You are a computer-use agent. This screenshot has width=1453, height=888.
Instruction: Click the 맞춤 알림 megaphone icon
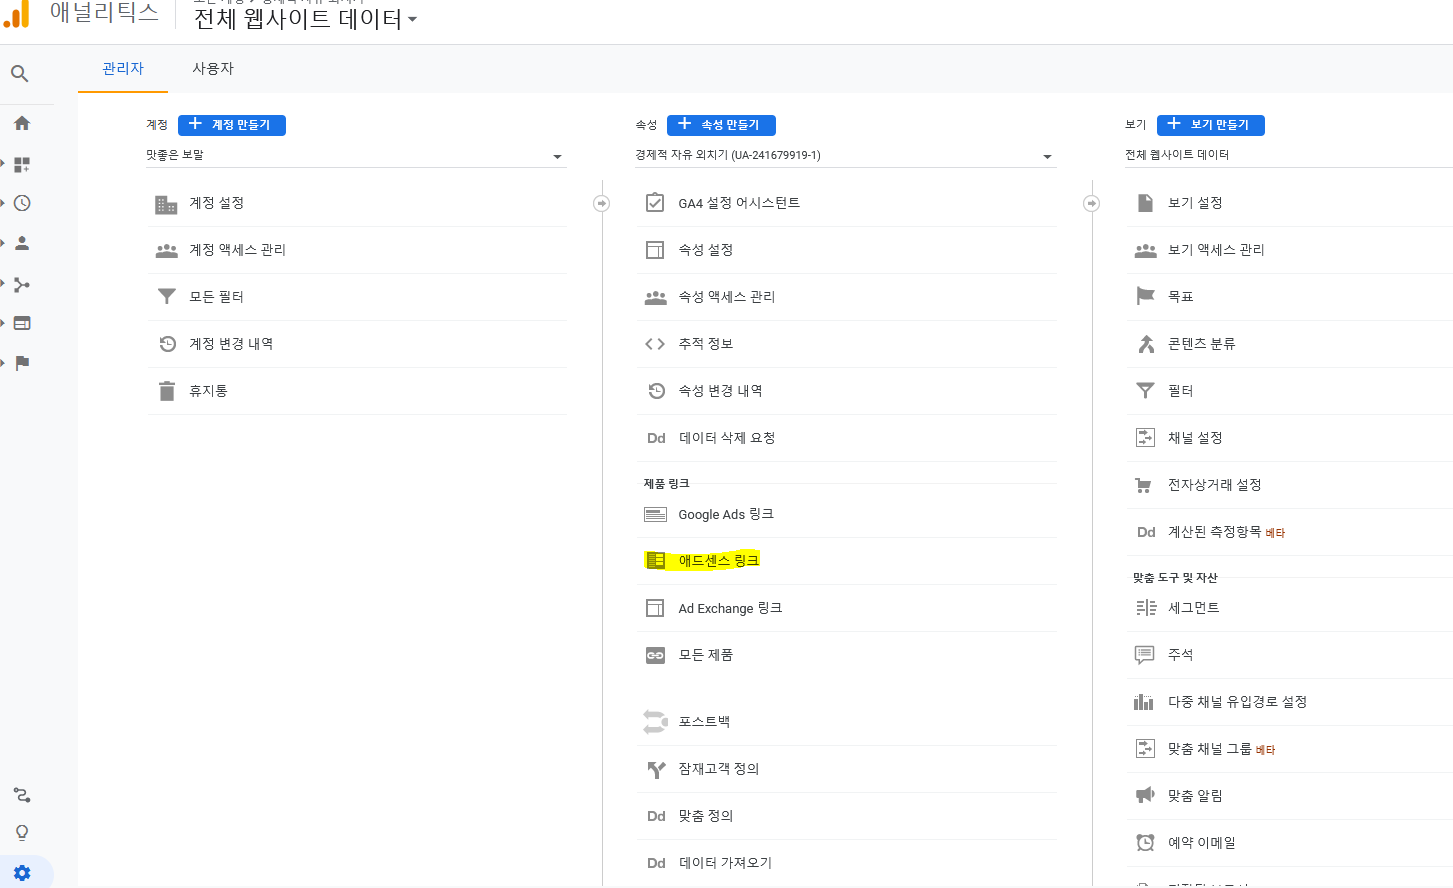coord(1145,795)
